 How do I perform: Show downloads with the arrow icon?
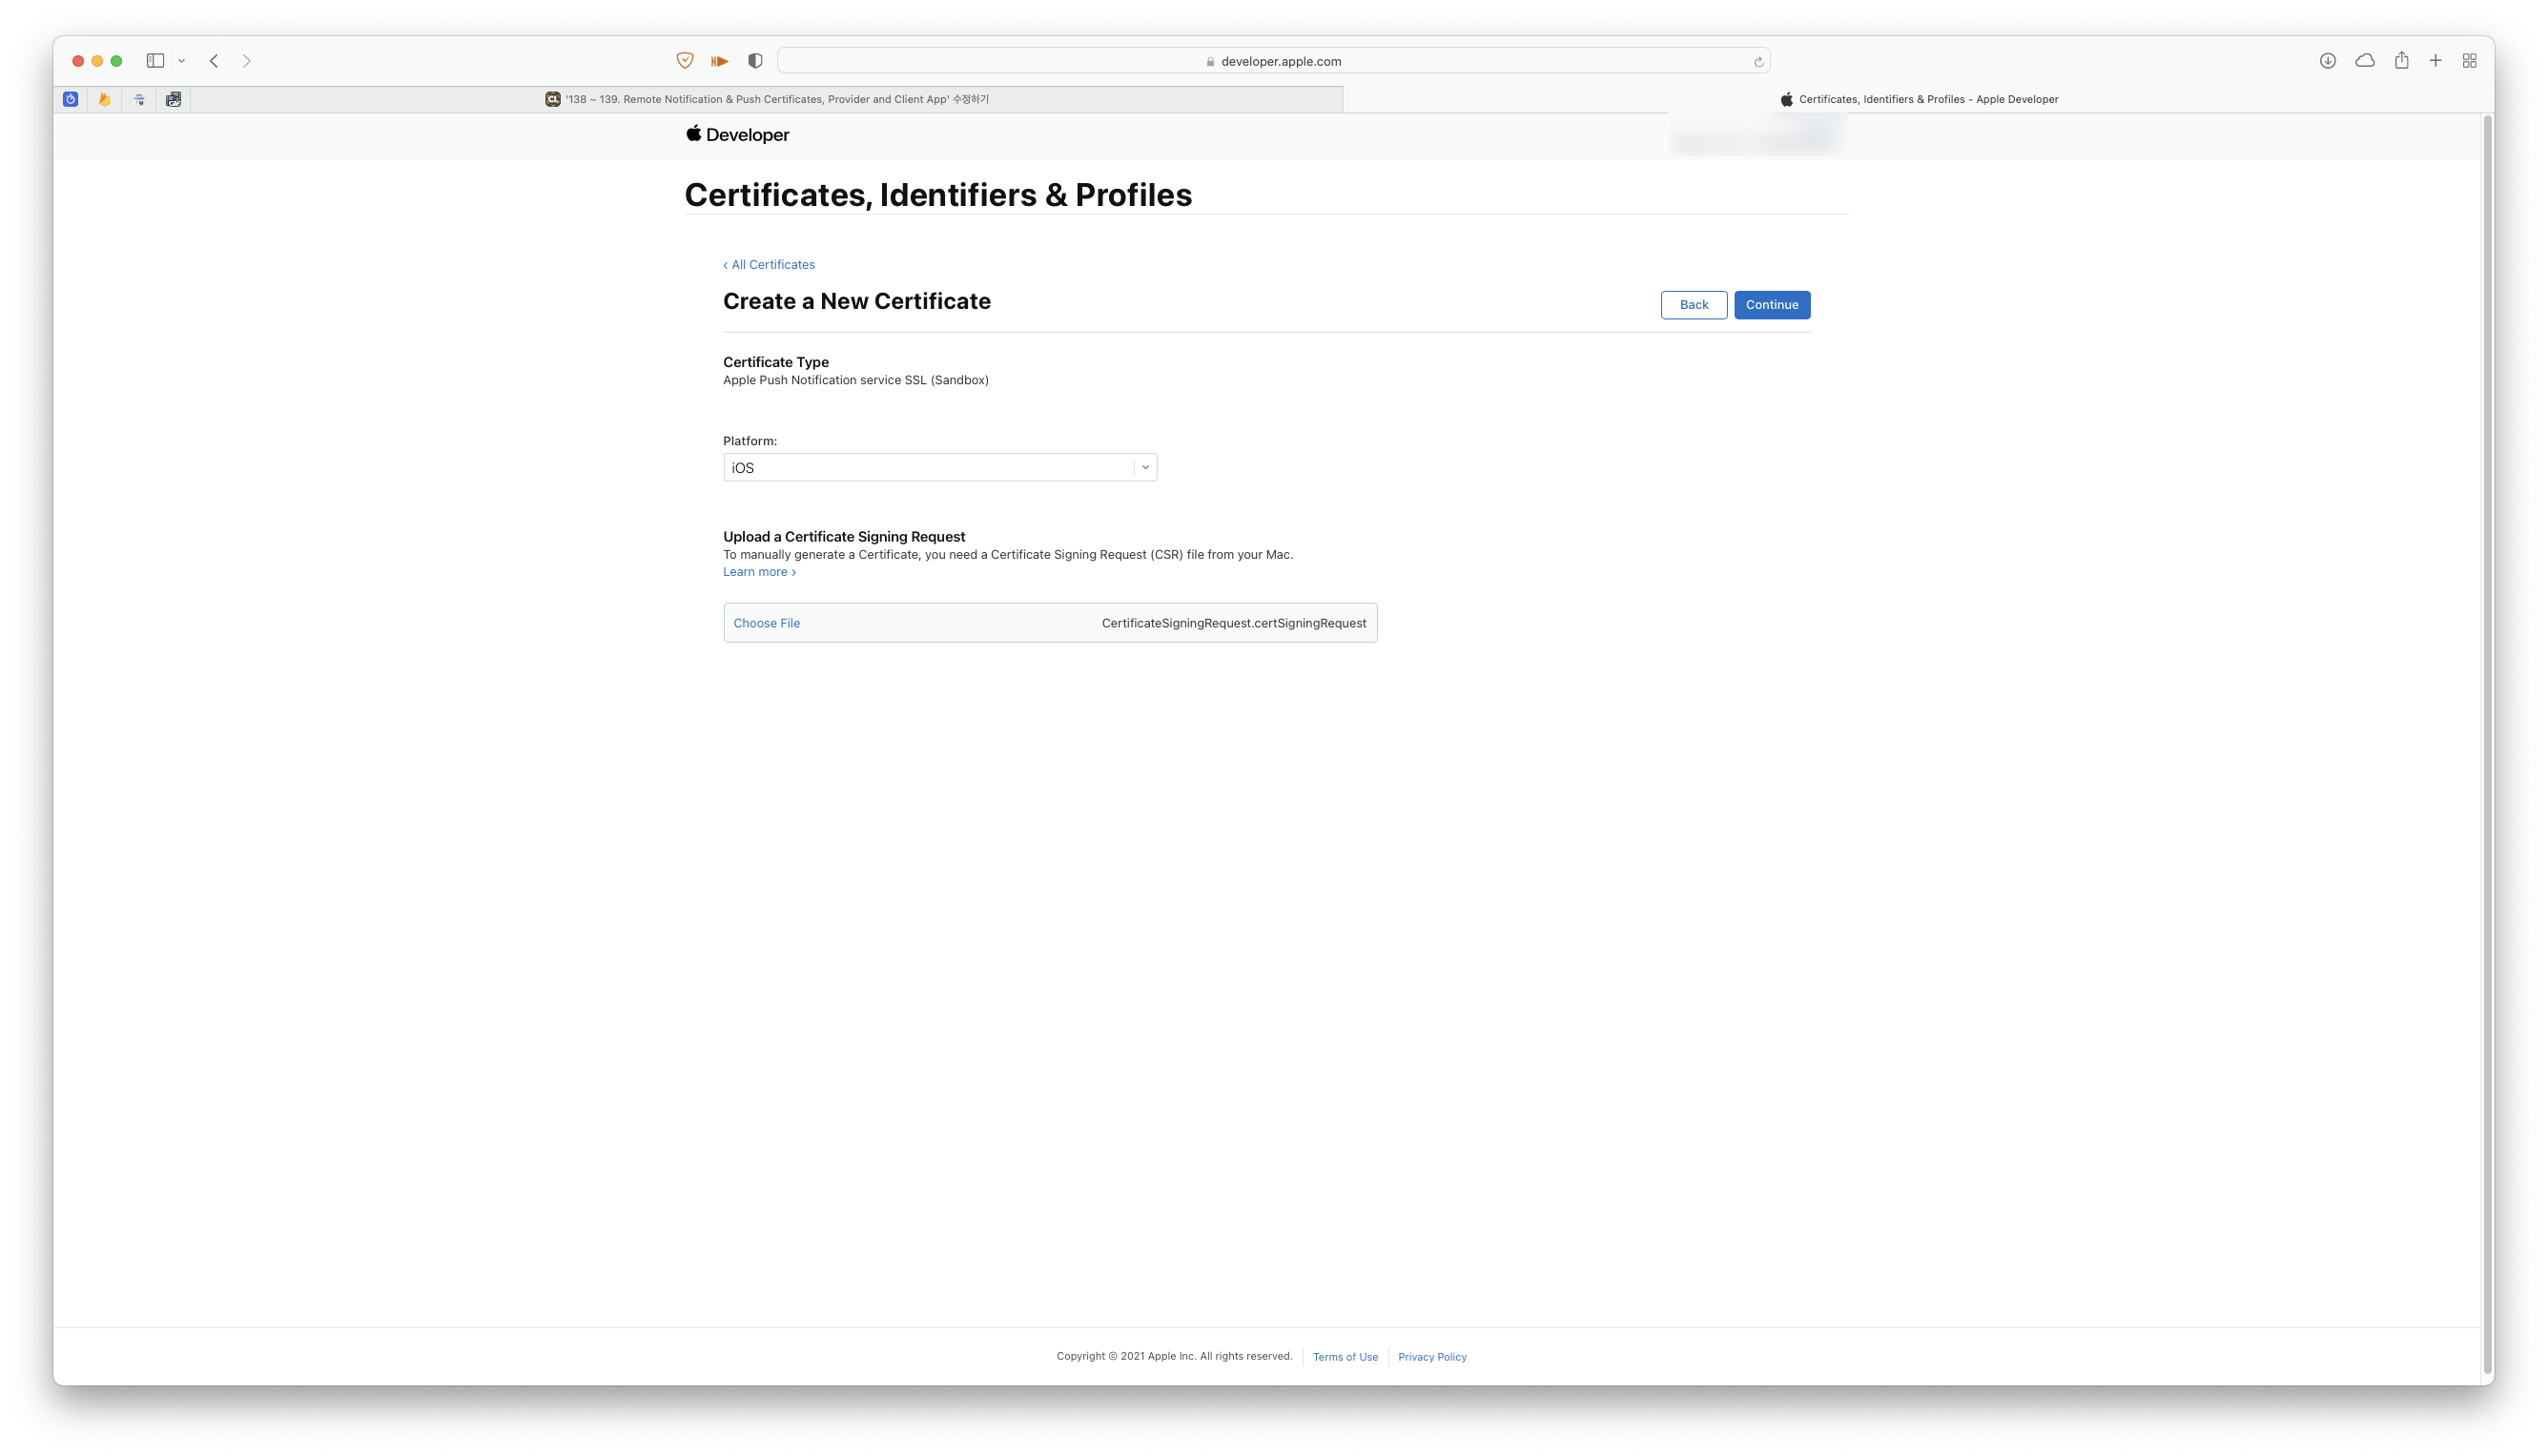pos(2327,61)
